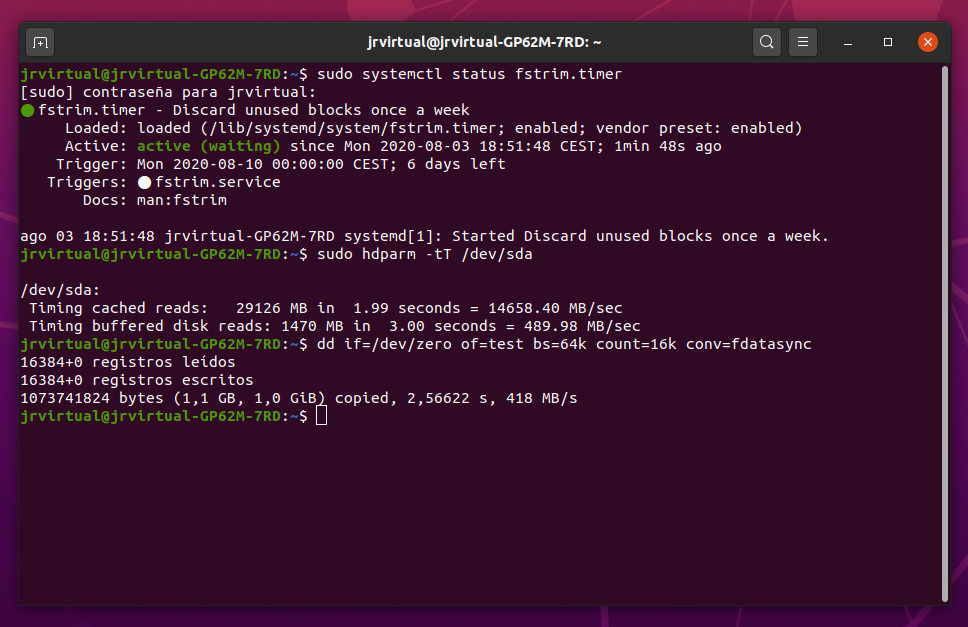Click the "sudo systemctl status fstrim.timer" command
The width and height of the screenshot is (968, 627).
point(469,75)
